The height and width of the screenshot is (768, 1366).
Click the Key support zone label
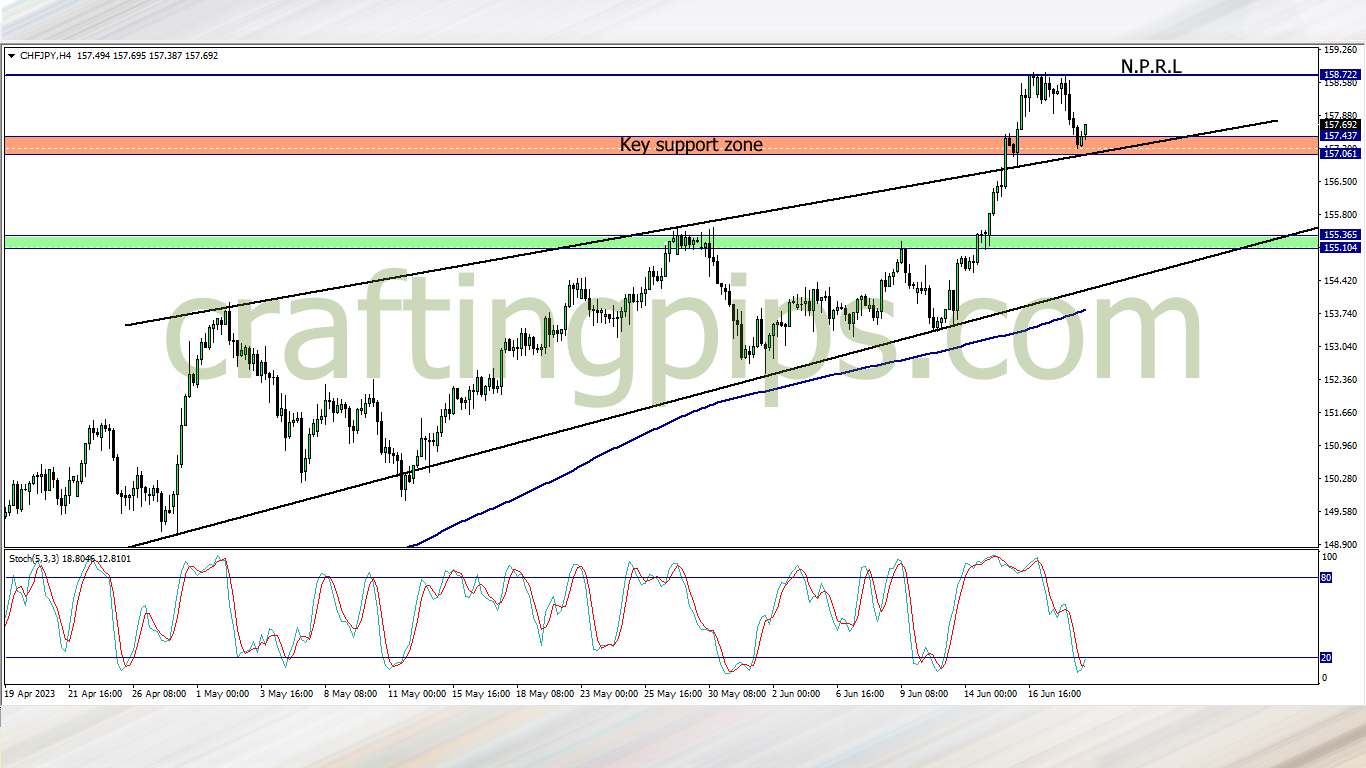(x=691, y=145)
